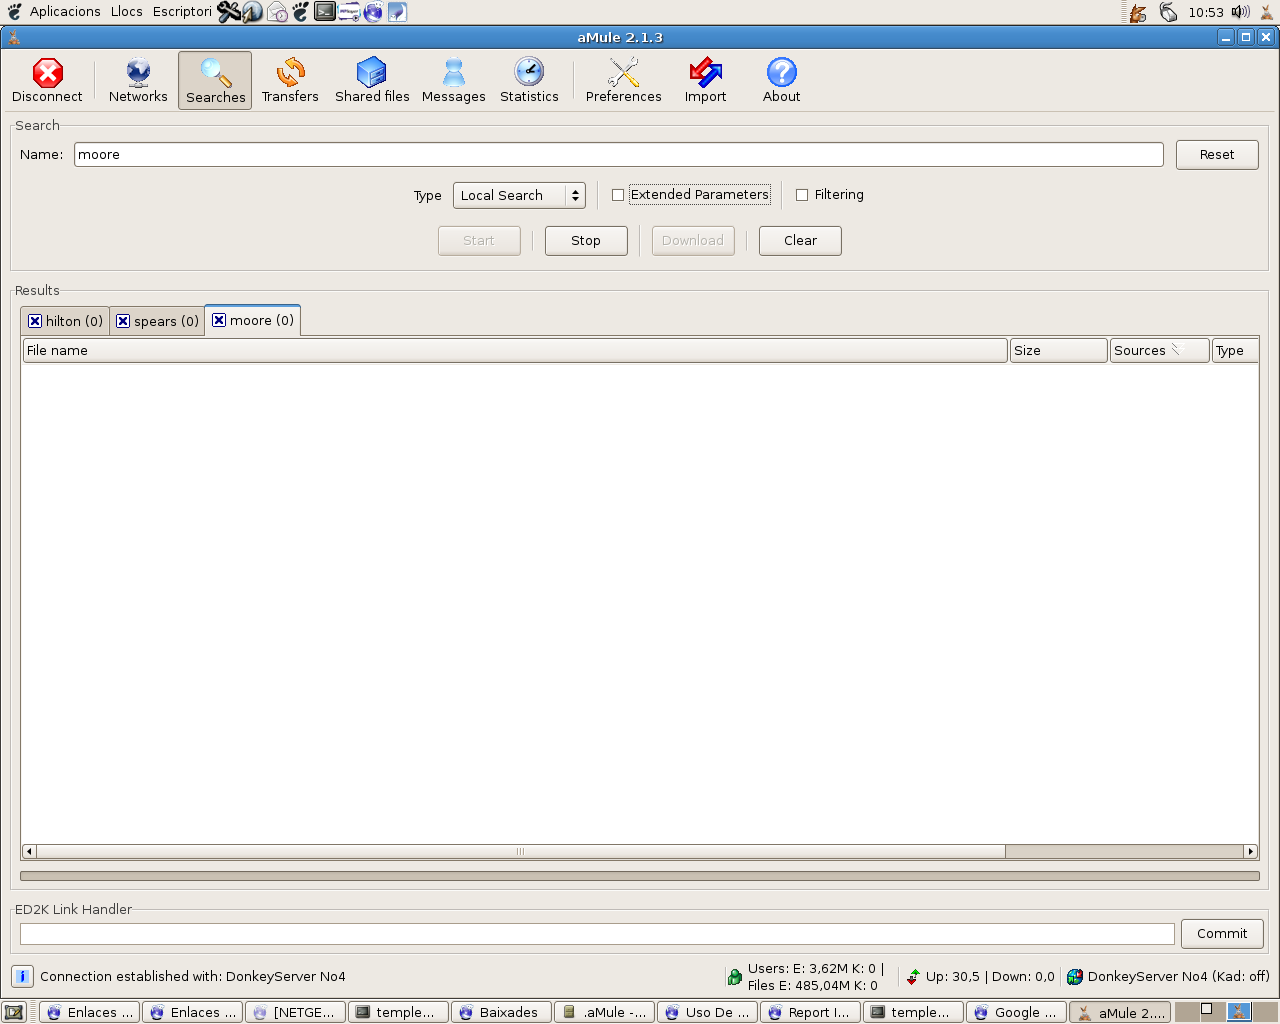Show the Shared files view
The width and height of the screenshot is (1280, 1024).
(372, 80)
